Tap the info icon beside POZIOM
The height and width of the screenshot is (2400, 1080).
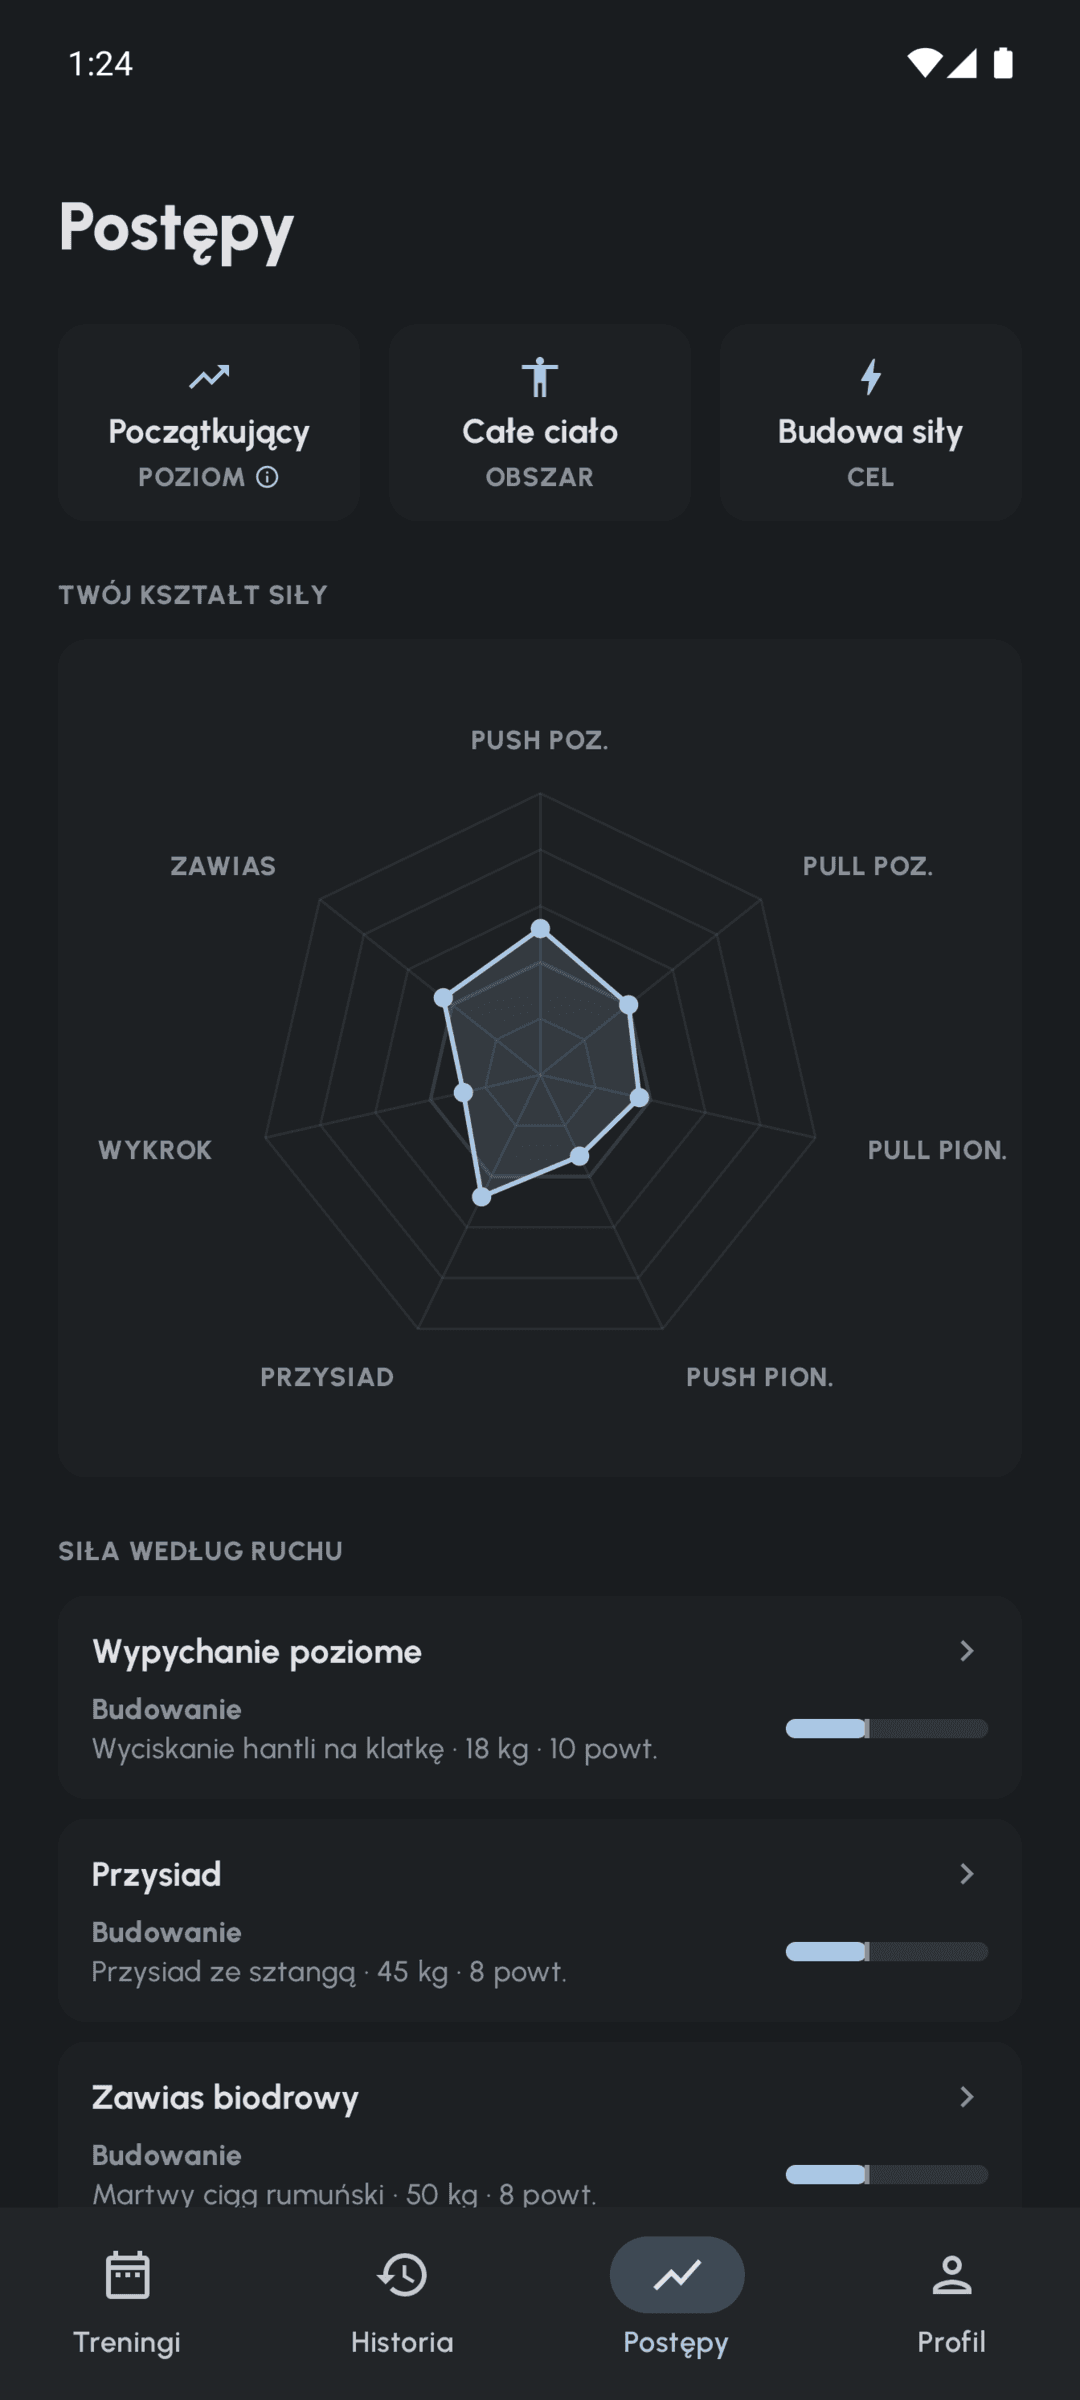[x=267, y=477]
